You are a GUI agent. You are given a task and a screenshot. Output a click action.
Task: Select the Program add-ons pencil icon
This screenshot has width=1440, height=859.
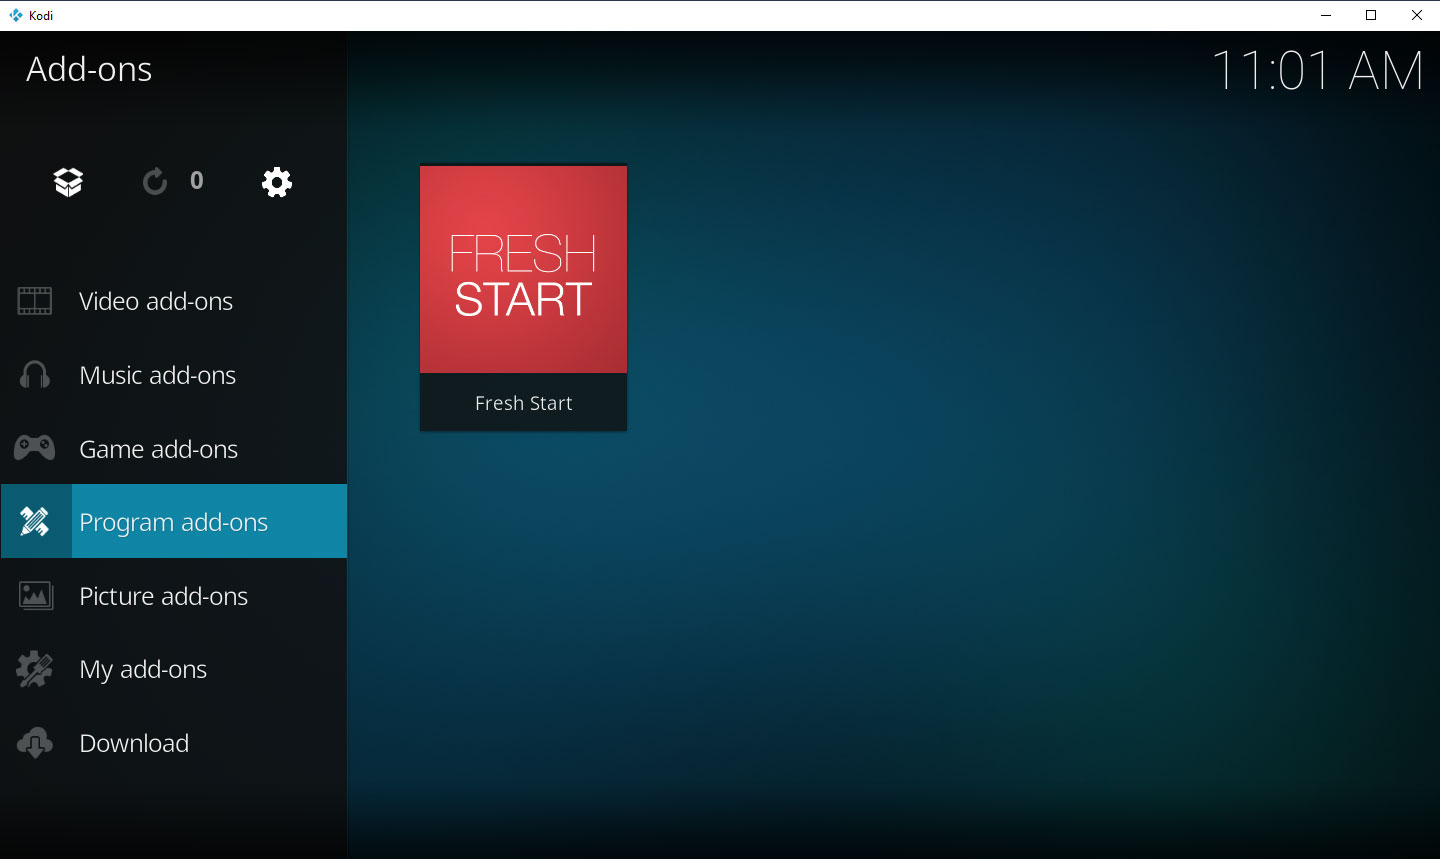click(35, 521)
